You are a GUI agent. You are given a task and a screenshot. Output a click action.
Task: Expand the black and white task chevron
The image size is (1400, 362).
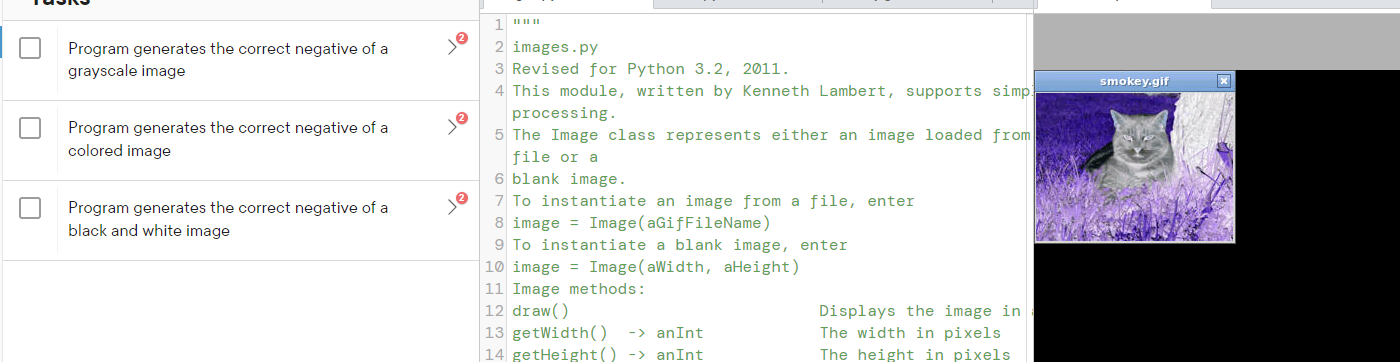pos(453,207)
